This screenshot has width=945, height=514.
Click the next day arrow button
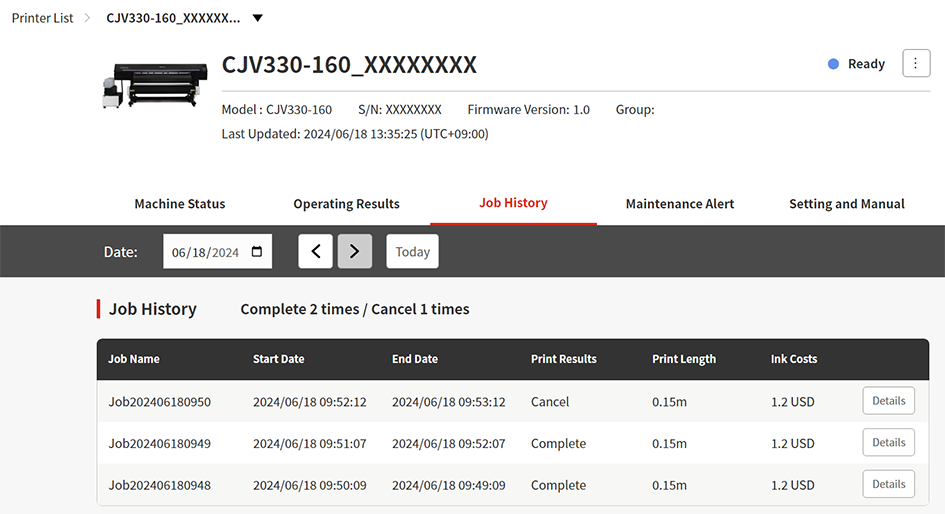[354, 251]
